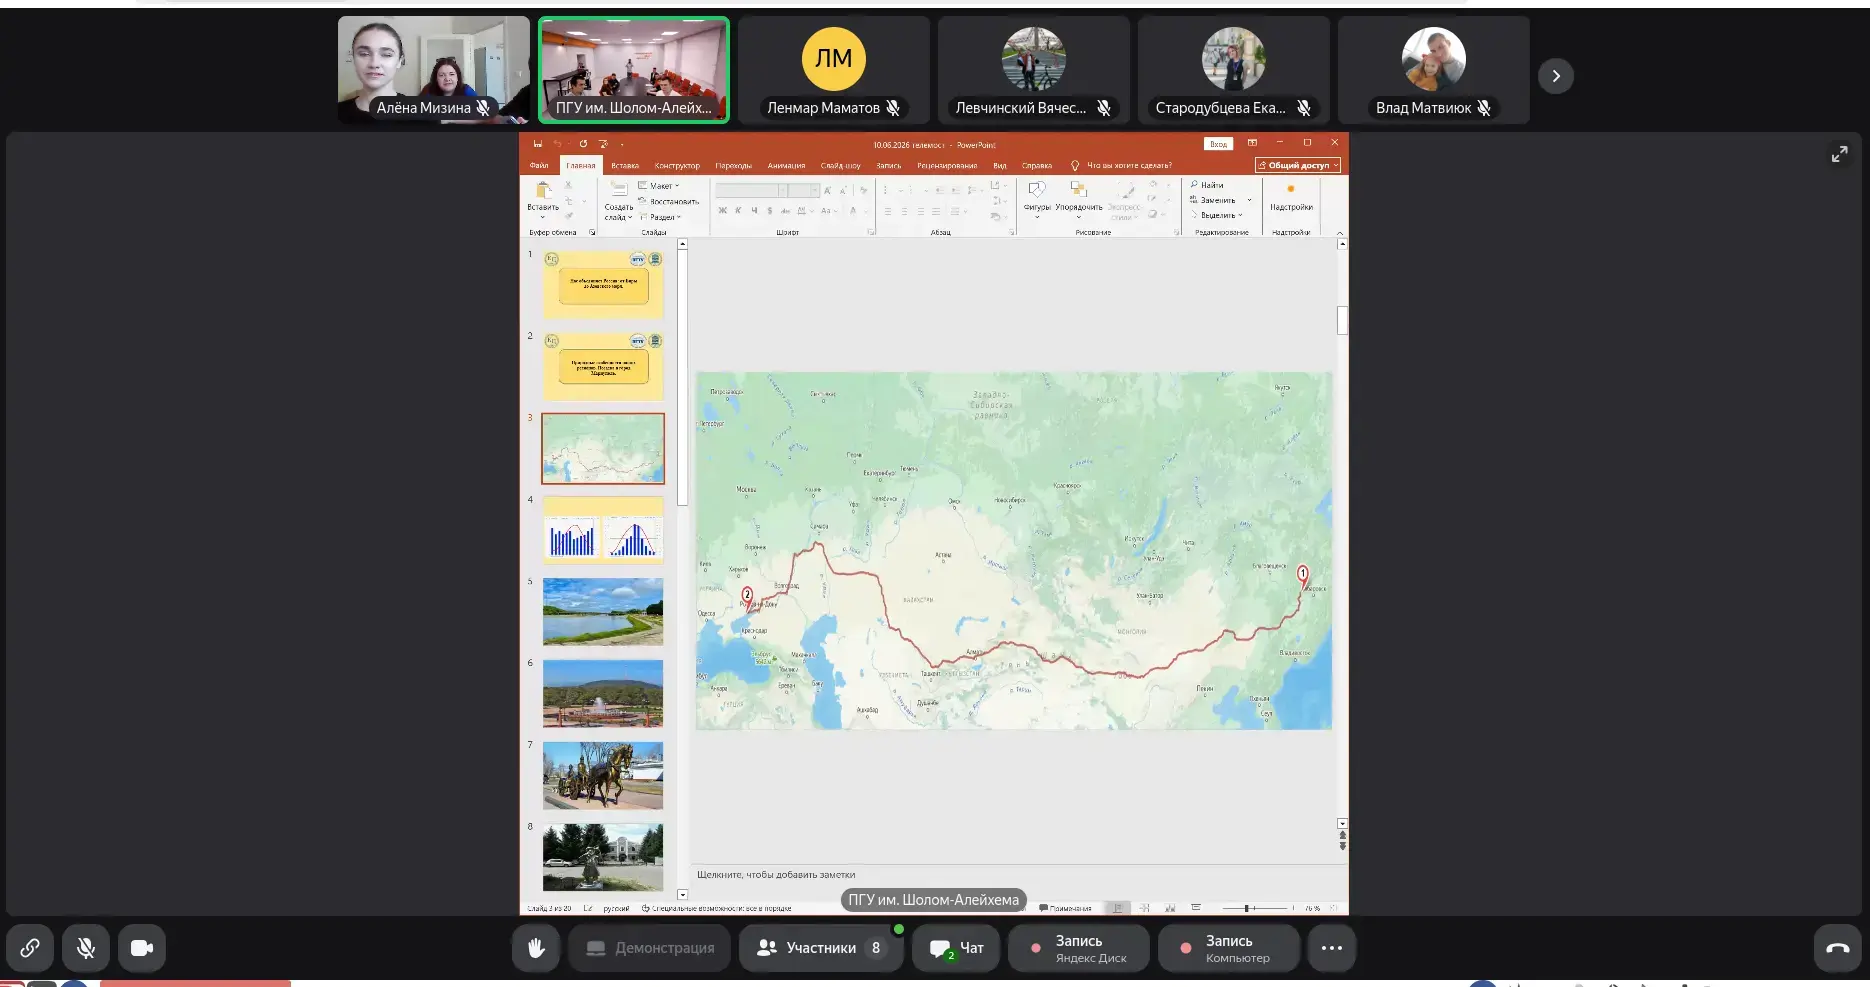Screen dimensions: 1870x987
Task: Open the Макет layout dropdown
Action: pyautogui.click(x=659, y=186)
